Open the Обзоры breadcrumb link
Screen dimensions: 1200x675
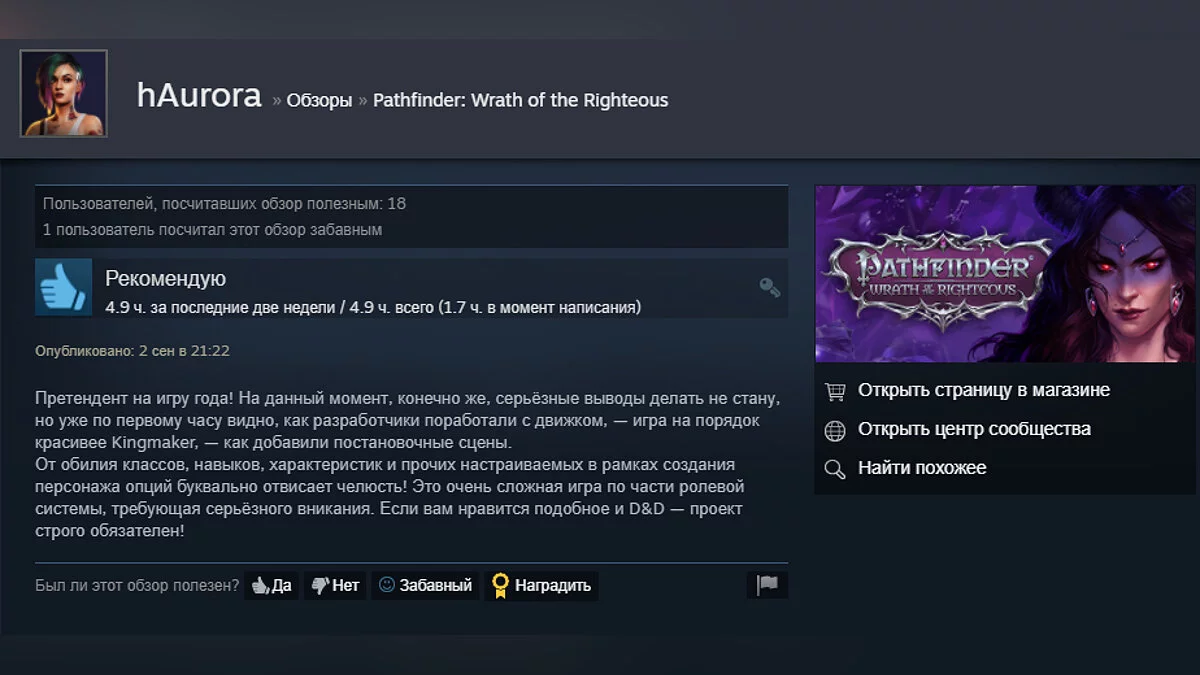[319, 100]
